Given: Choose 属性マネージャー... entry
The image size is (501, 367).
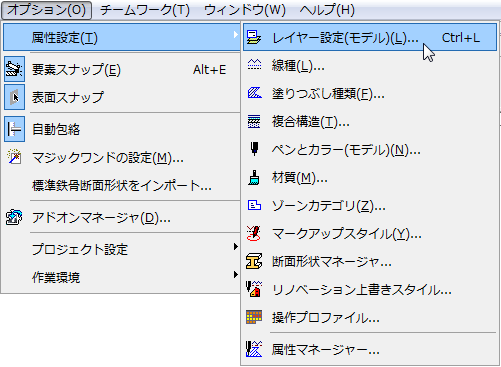Looking at the screenshot, I should click(x=370, y=350).
